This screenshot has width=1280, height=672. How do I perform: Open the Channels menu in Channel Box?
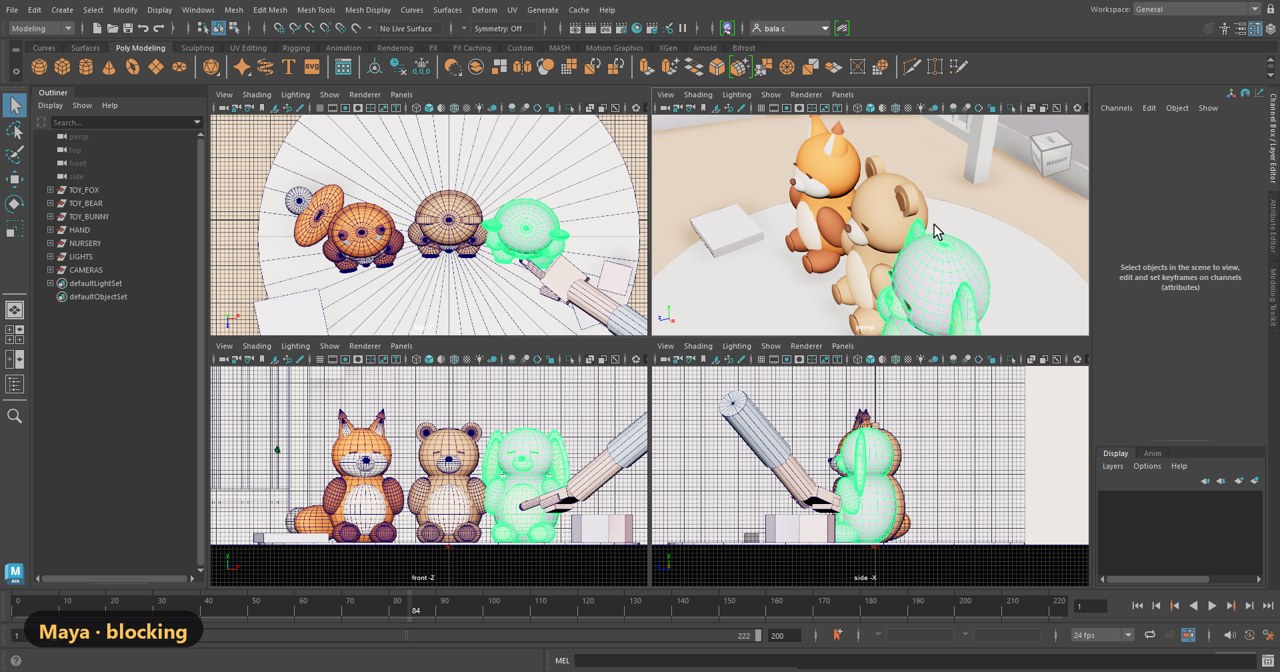(1116, 108)
